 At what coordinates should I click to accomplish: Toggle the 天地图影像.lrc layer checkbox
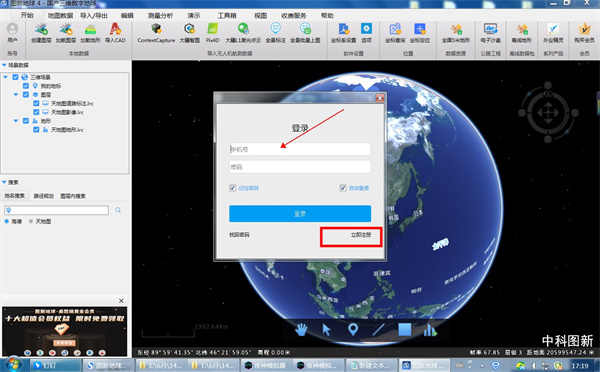click(36, 112)
